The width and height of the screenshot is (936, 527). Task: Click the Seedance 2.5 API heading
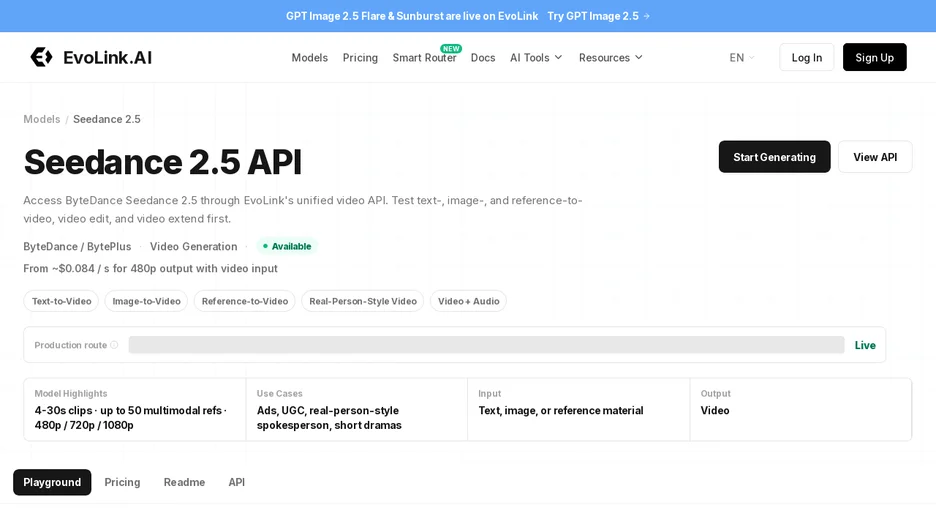162,162
